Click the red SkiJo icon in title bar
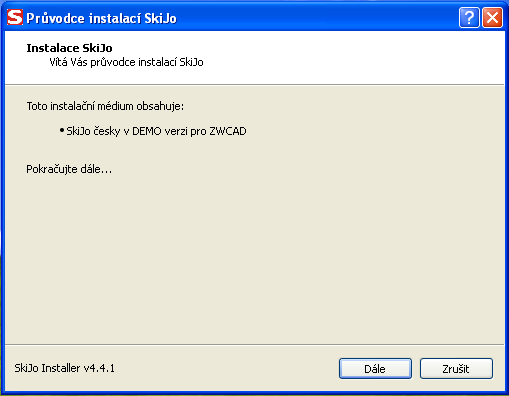This screenshot has height=396, width=509. point(15,17)
